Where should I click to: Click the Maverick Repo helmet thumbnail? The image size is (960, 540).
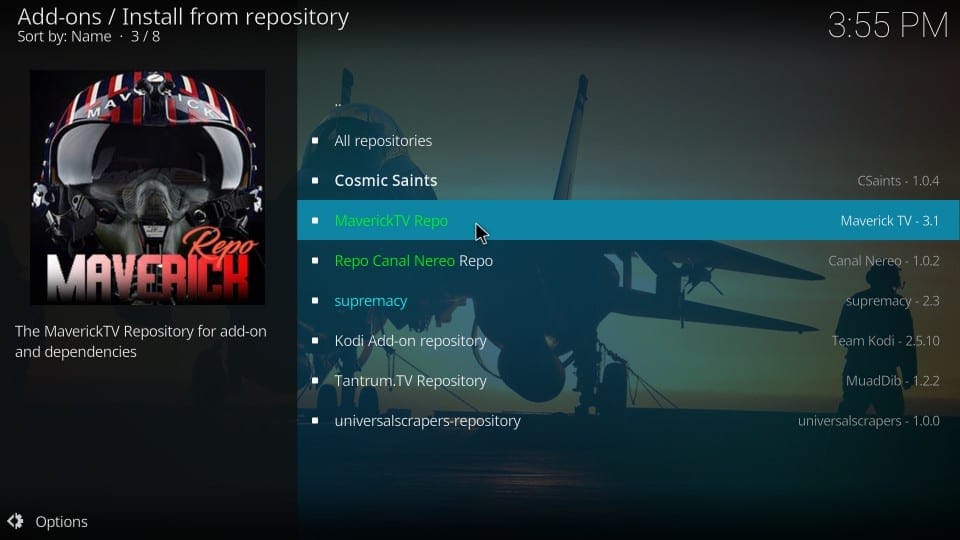coord(148,187)
